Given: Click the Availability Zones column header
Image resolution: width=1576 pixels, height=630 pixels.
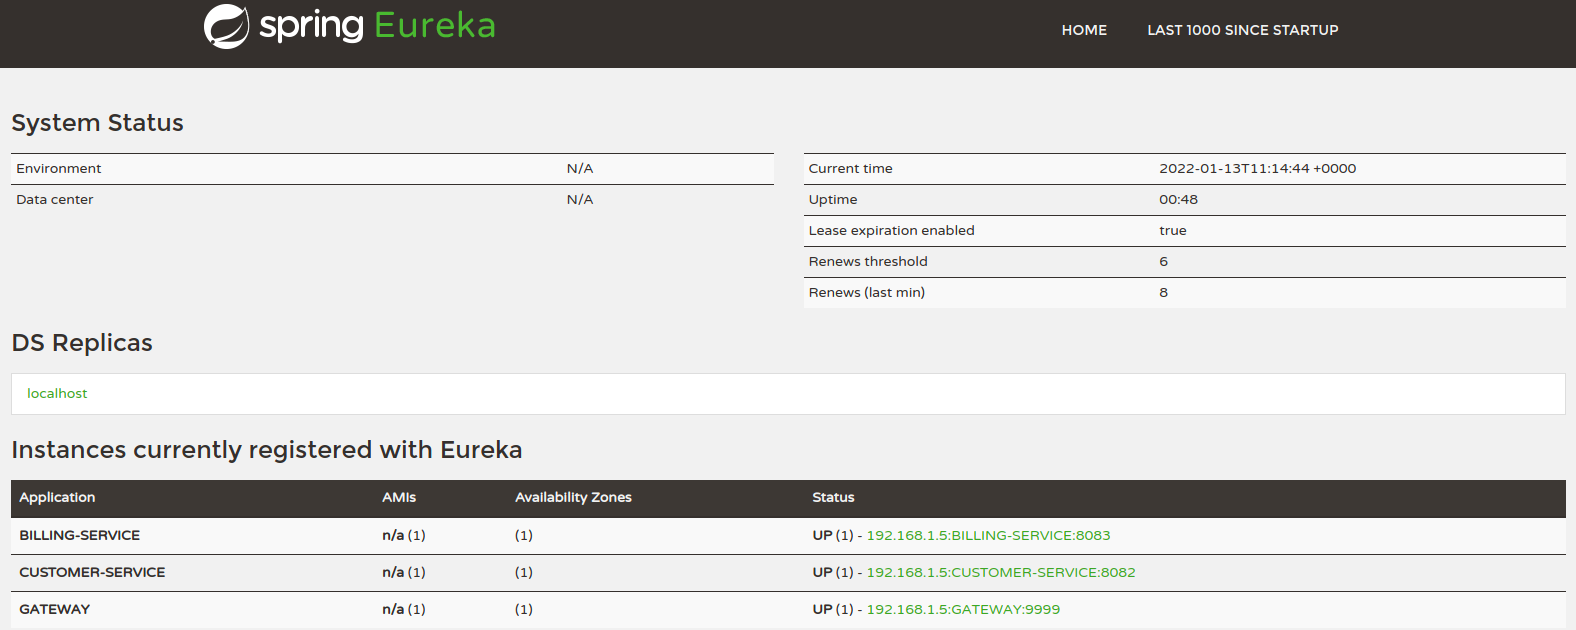Looking at the screenshot, I should (573, 498).
